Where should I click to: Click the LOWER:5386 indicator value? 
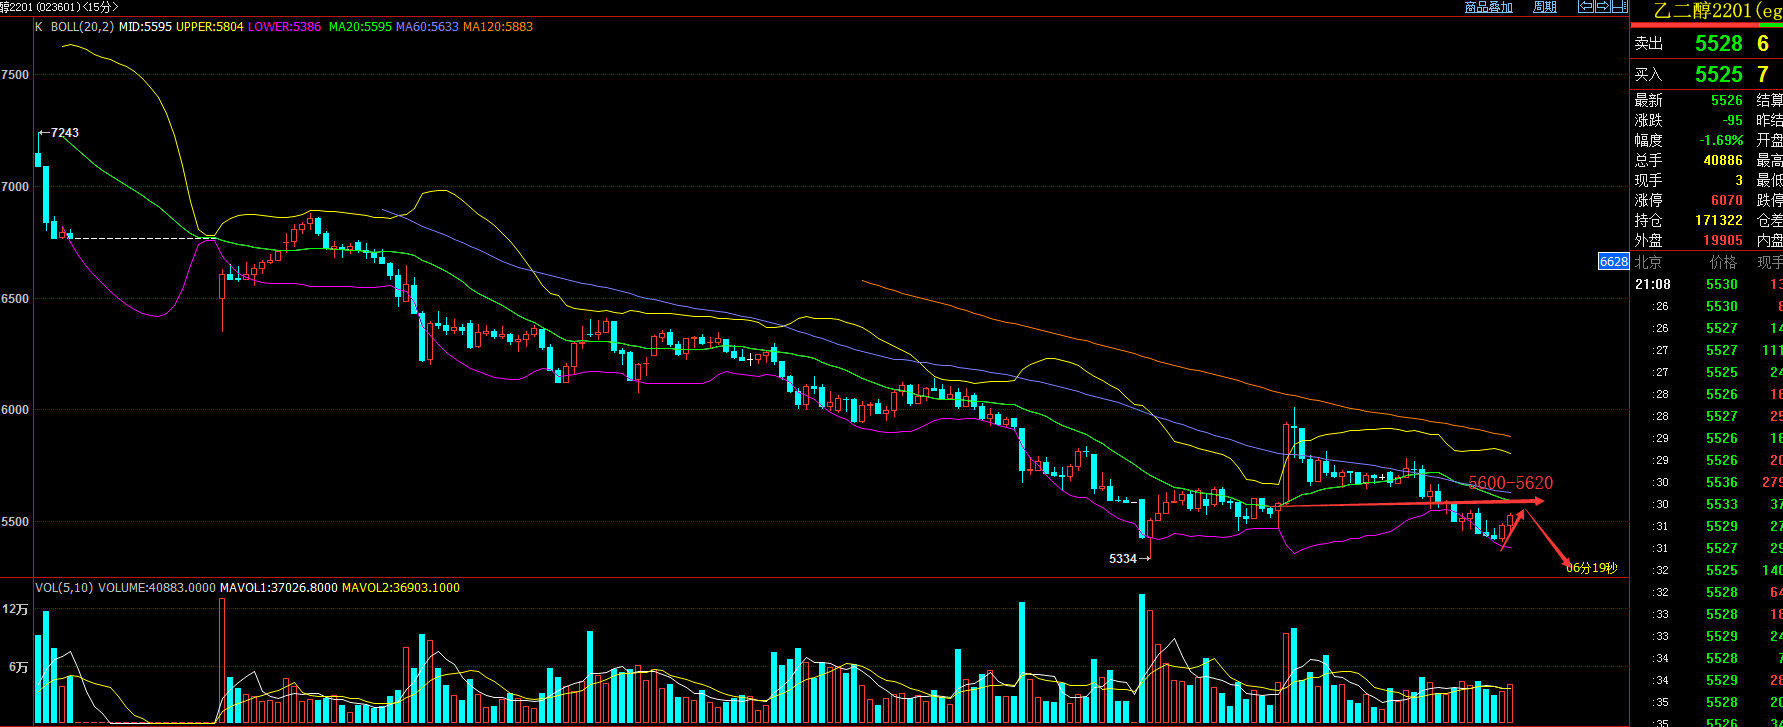[x=284, y=27]
